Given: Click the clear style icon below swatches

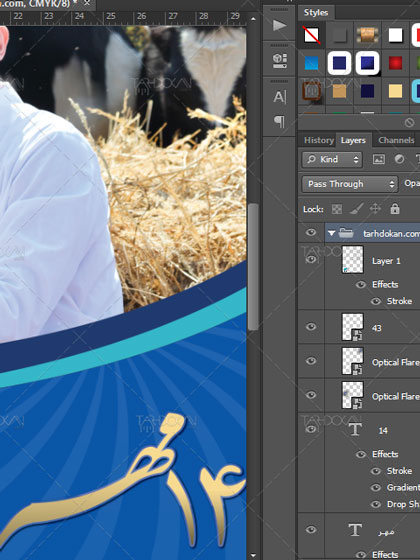Looking at the screenshot, I should (409, 123).
